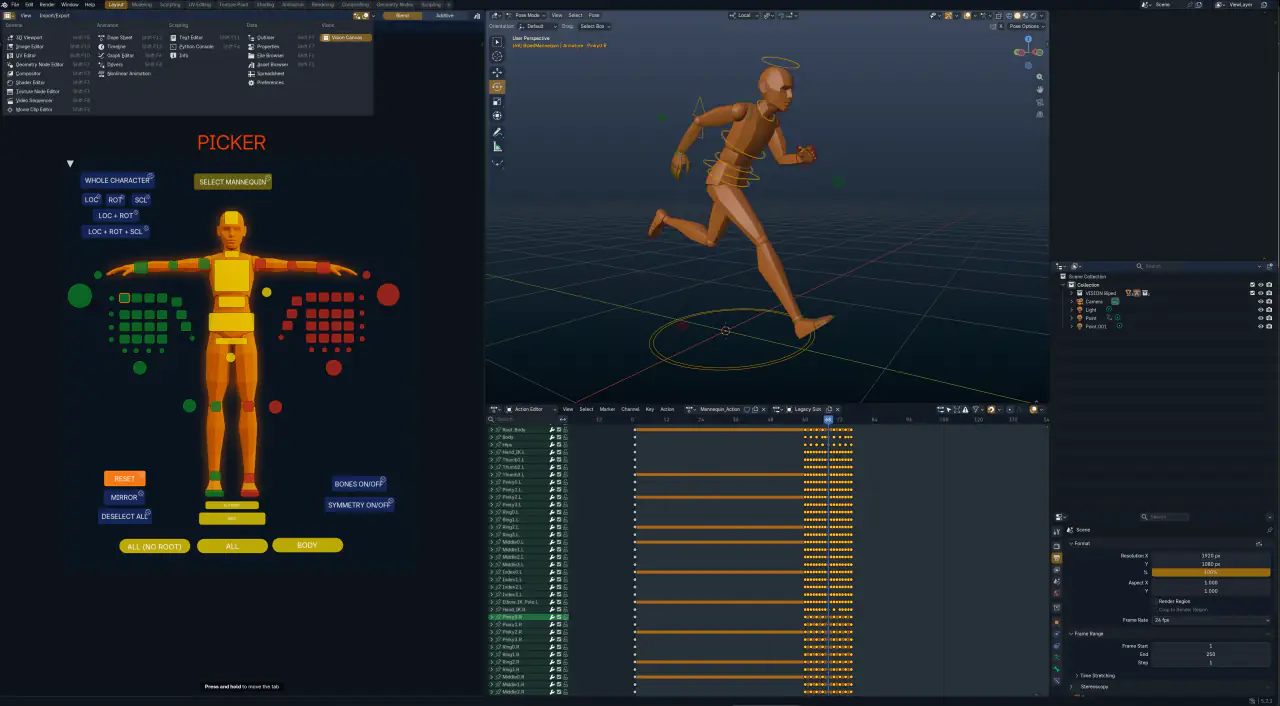This screenshot has width=1280, height=706.
Task: Click the Frame End 250 field
Action: tap(1210, 654)
